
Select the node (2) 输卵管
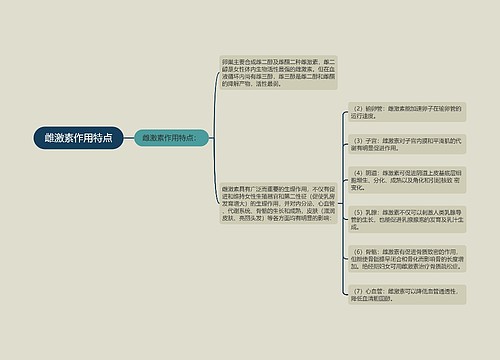point(407,112)
